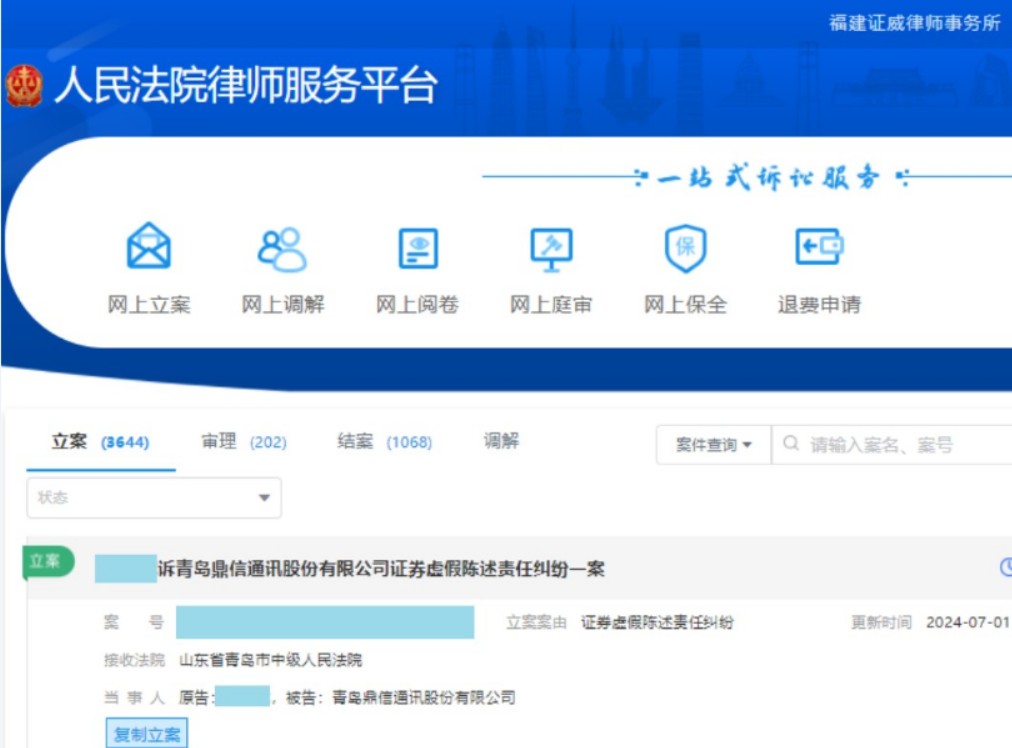Select defendant 青岛鼎信通讯股份有限公司 text

click(423, 697)
